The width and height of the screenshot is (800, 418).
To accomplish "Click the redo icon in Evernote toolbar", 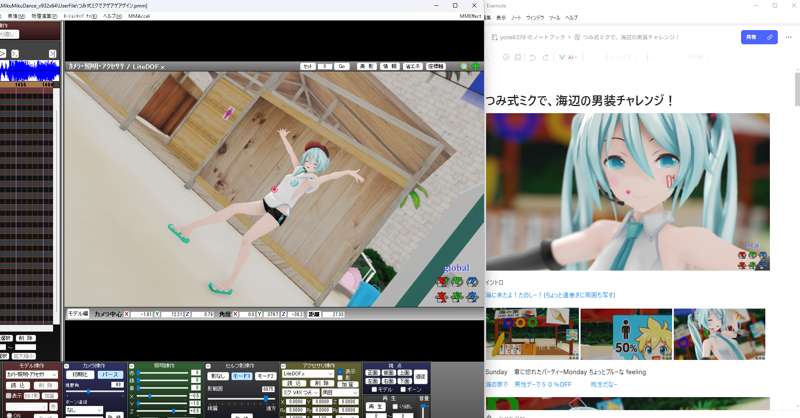I will pos(545,57).
